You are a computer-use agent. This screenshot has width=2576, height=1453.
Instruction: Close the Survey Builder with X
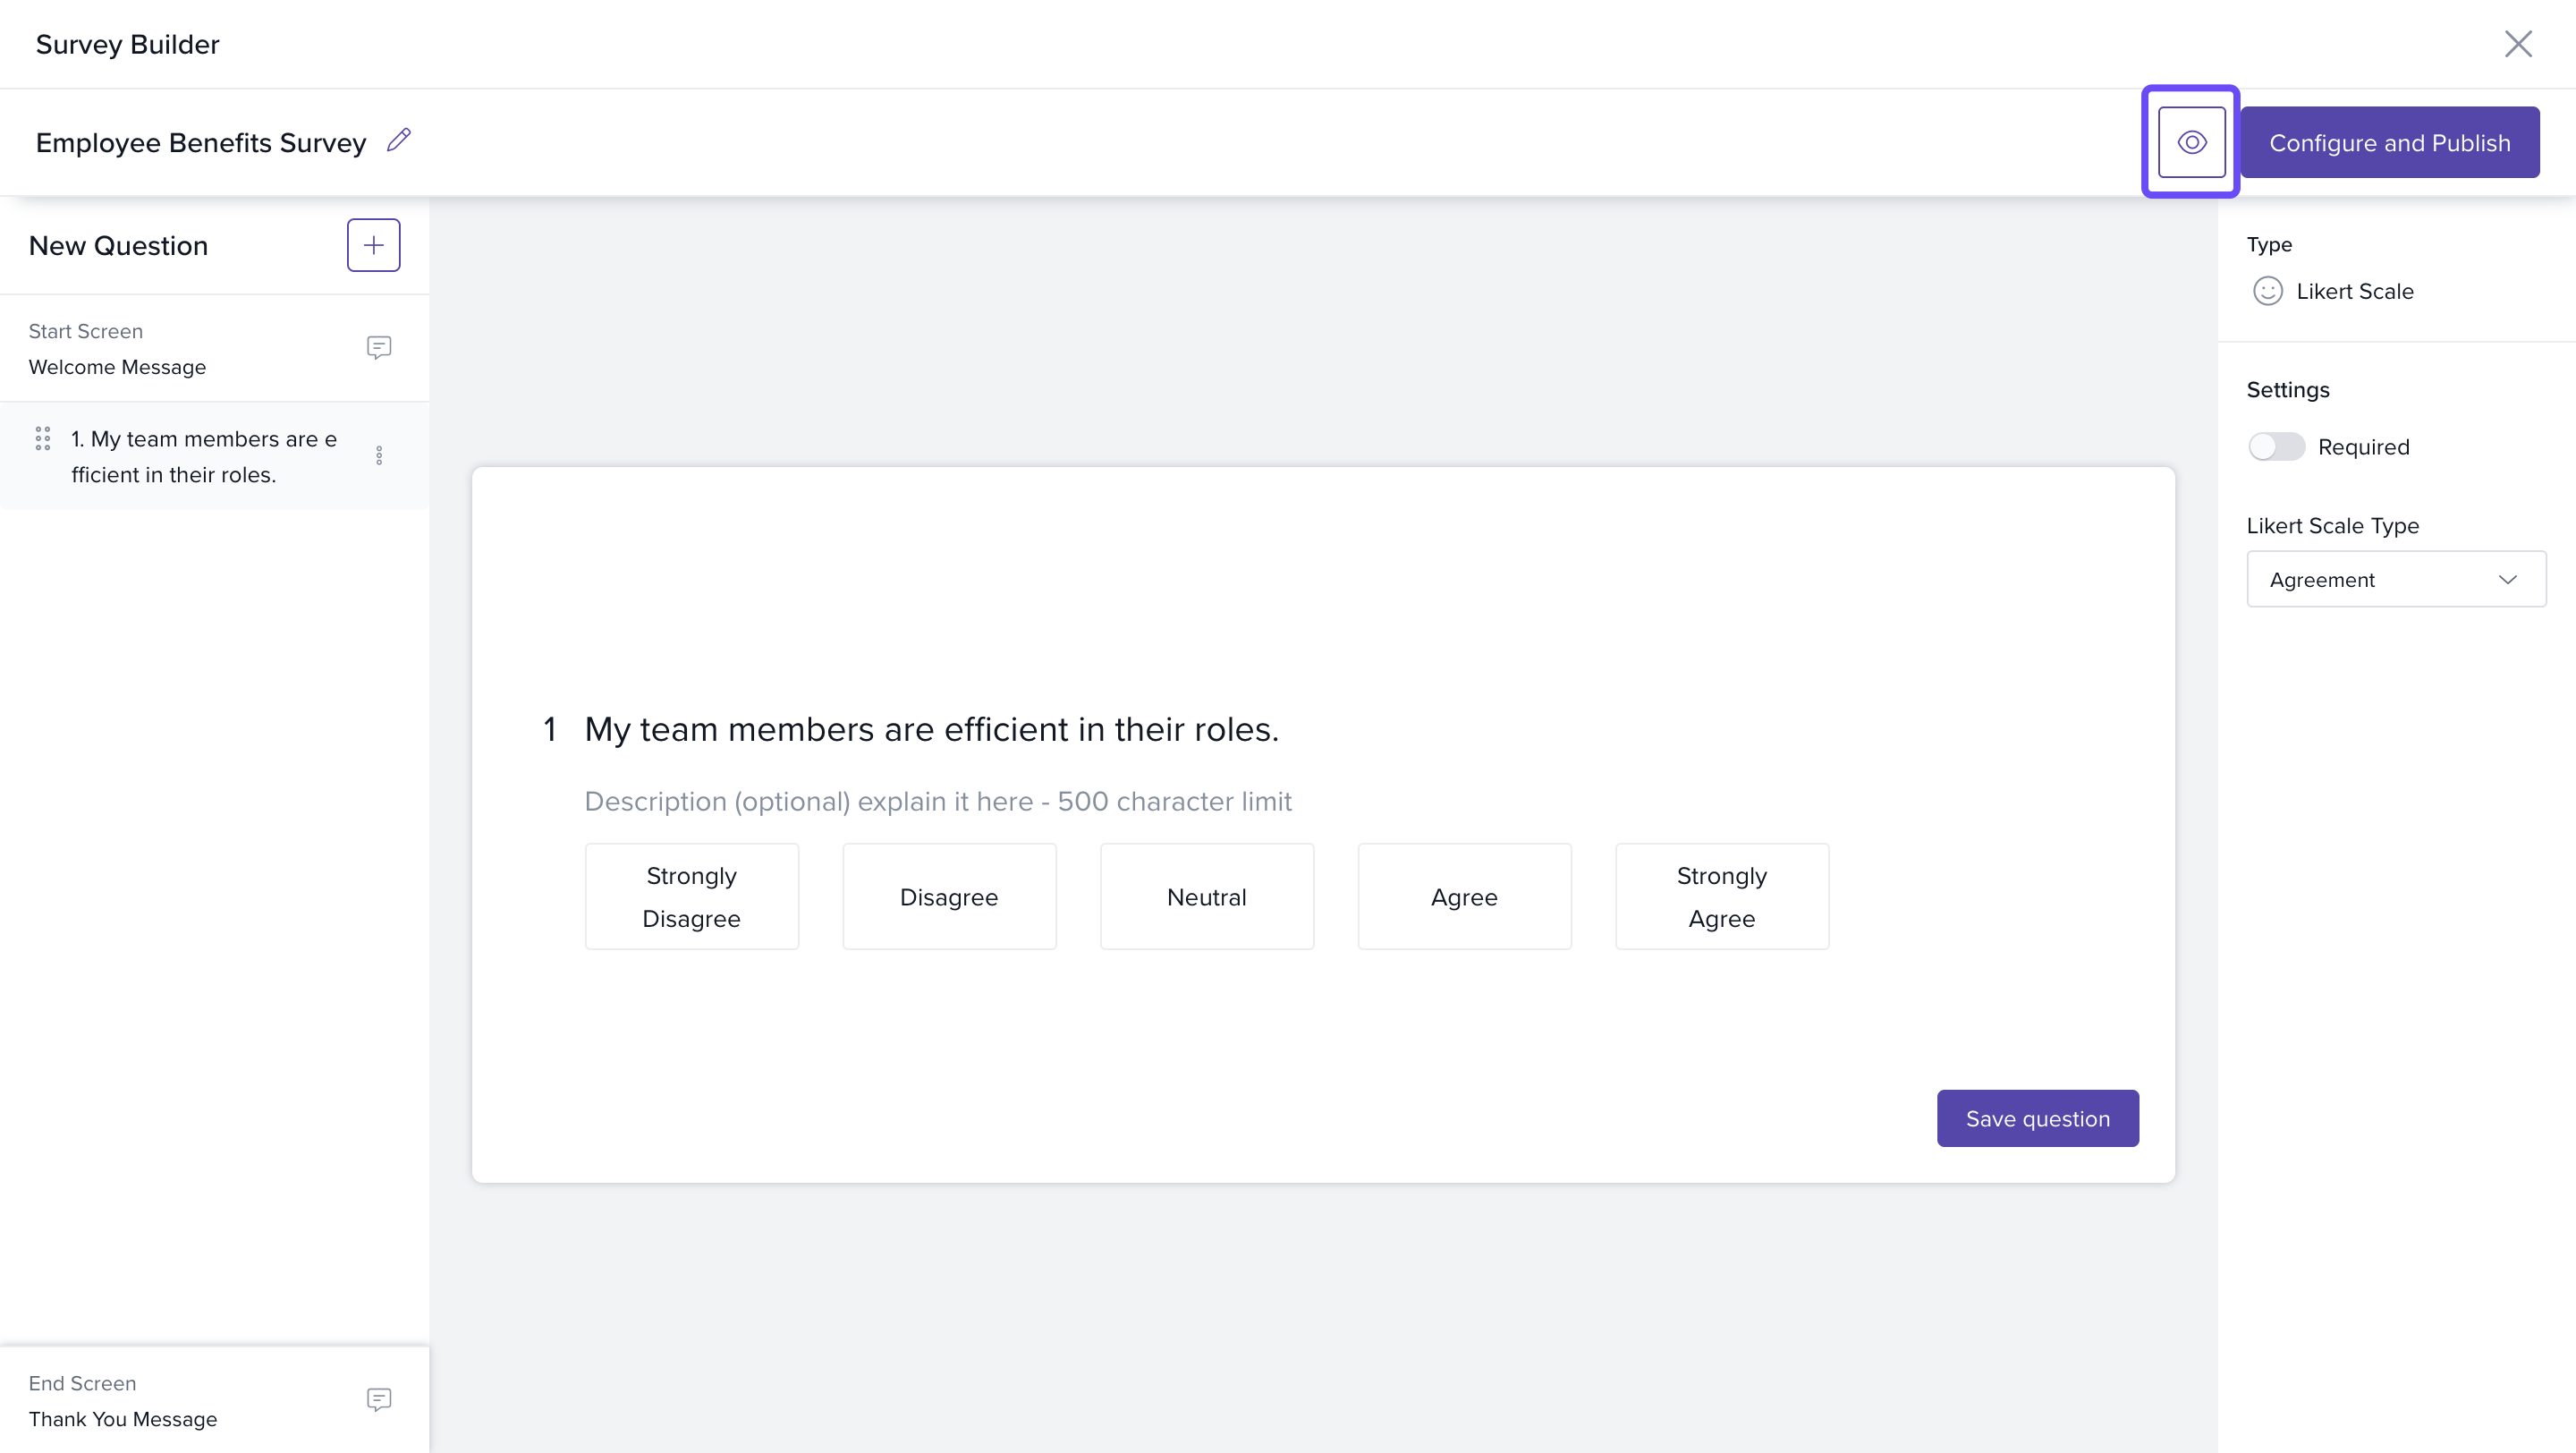(x=2517, y=44)
